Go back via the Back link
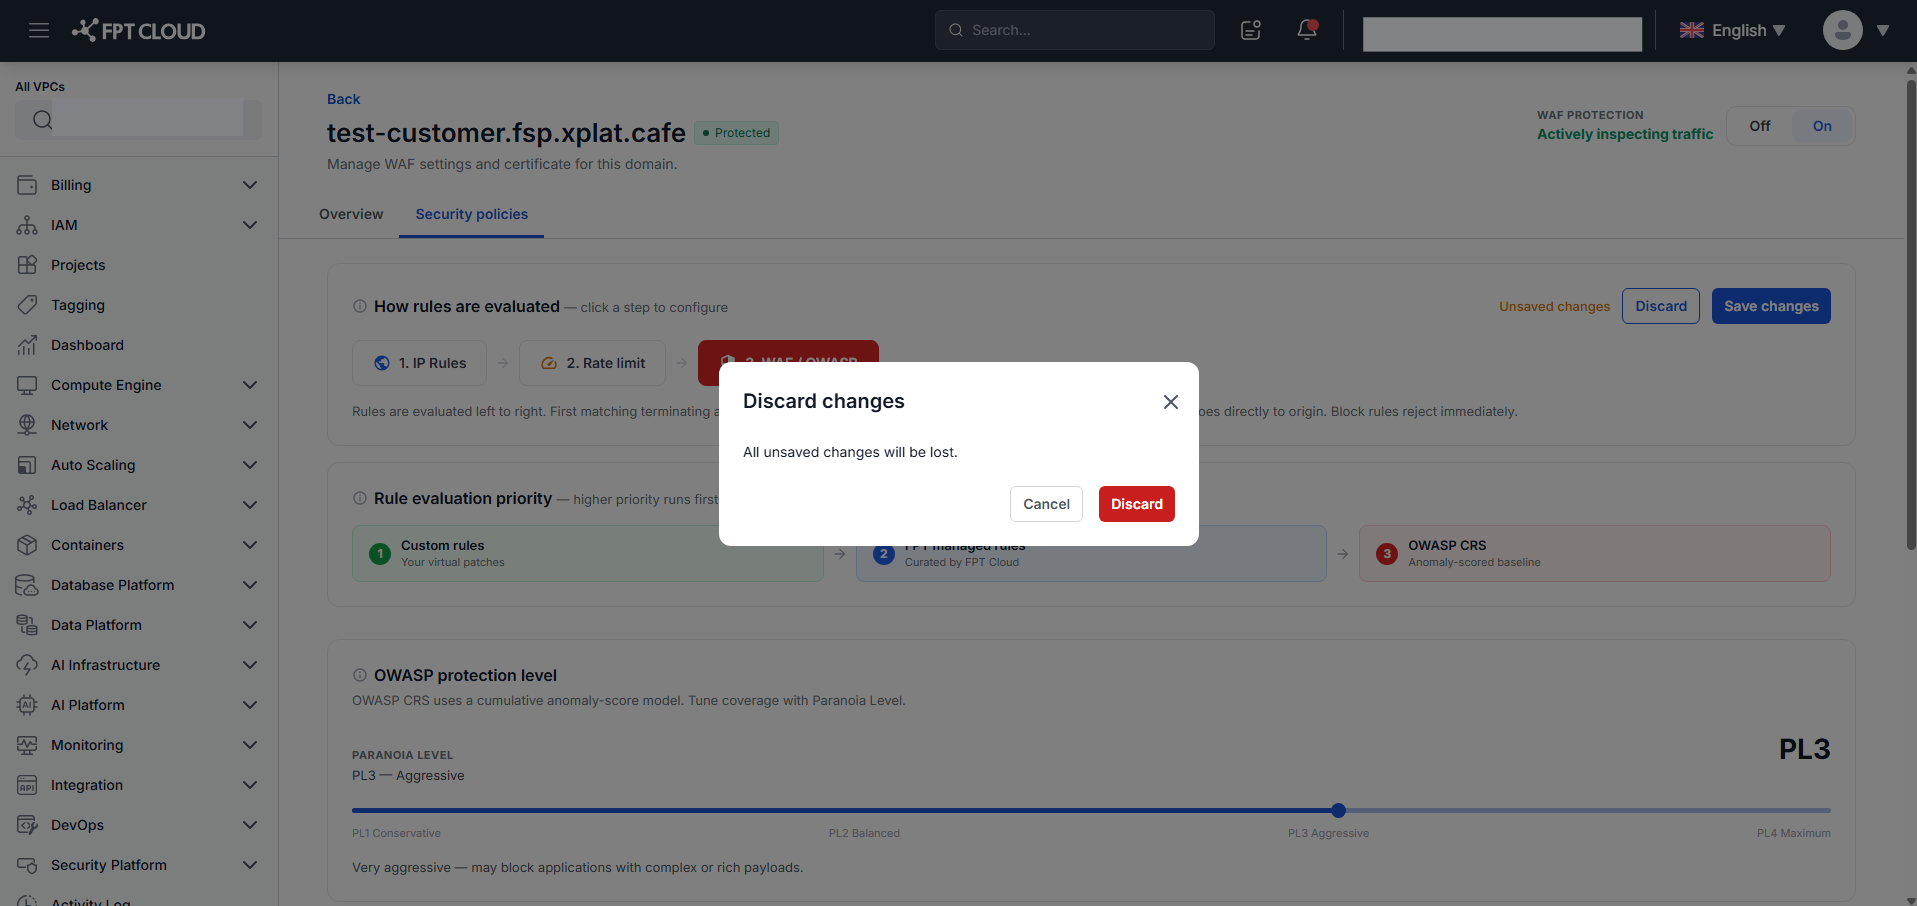The image size is (1917, 906). pos(343,99)
